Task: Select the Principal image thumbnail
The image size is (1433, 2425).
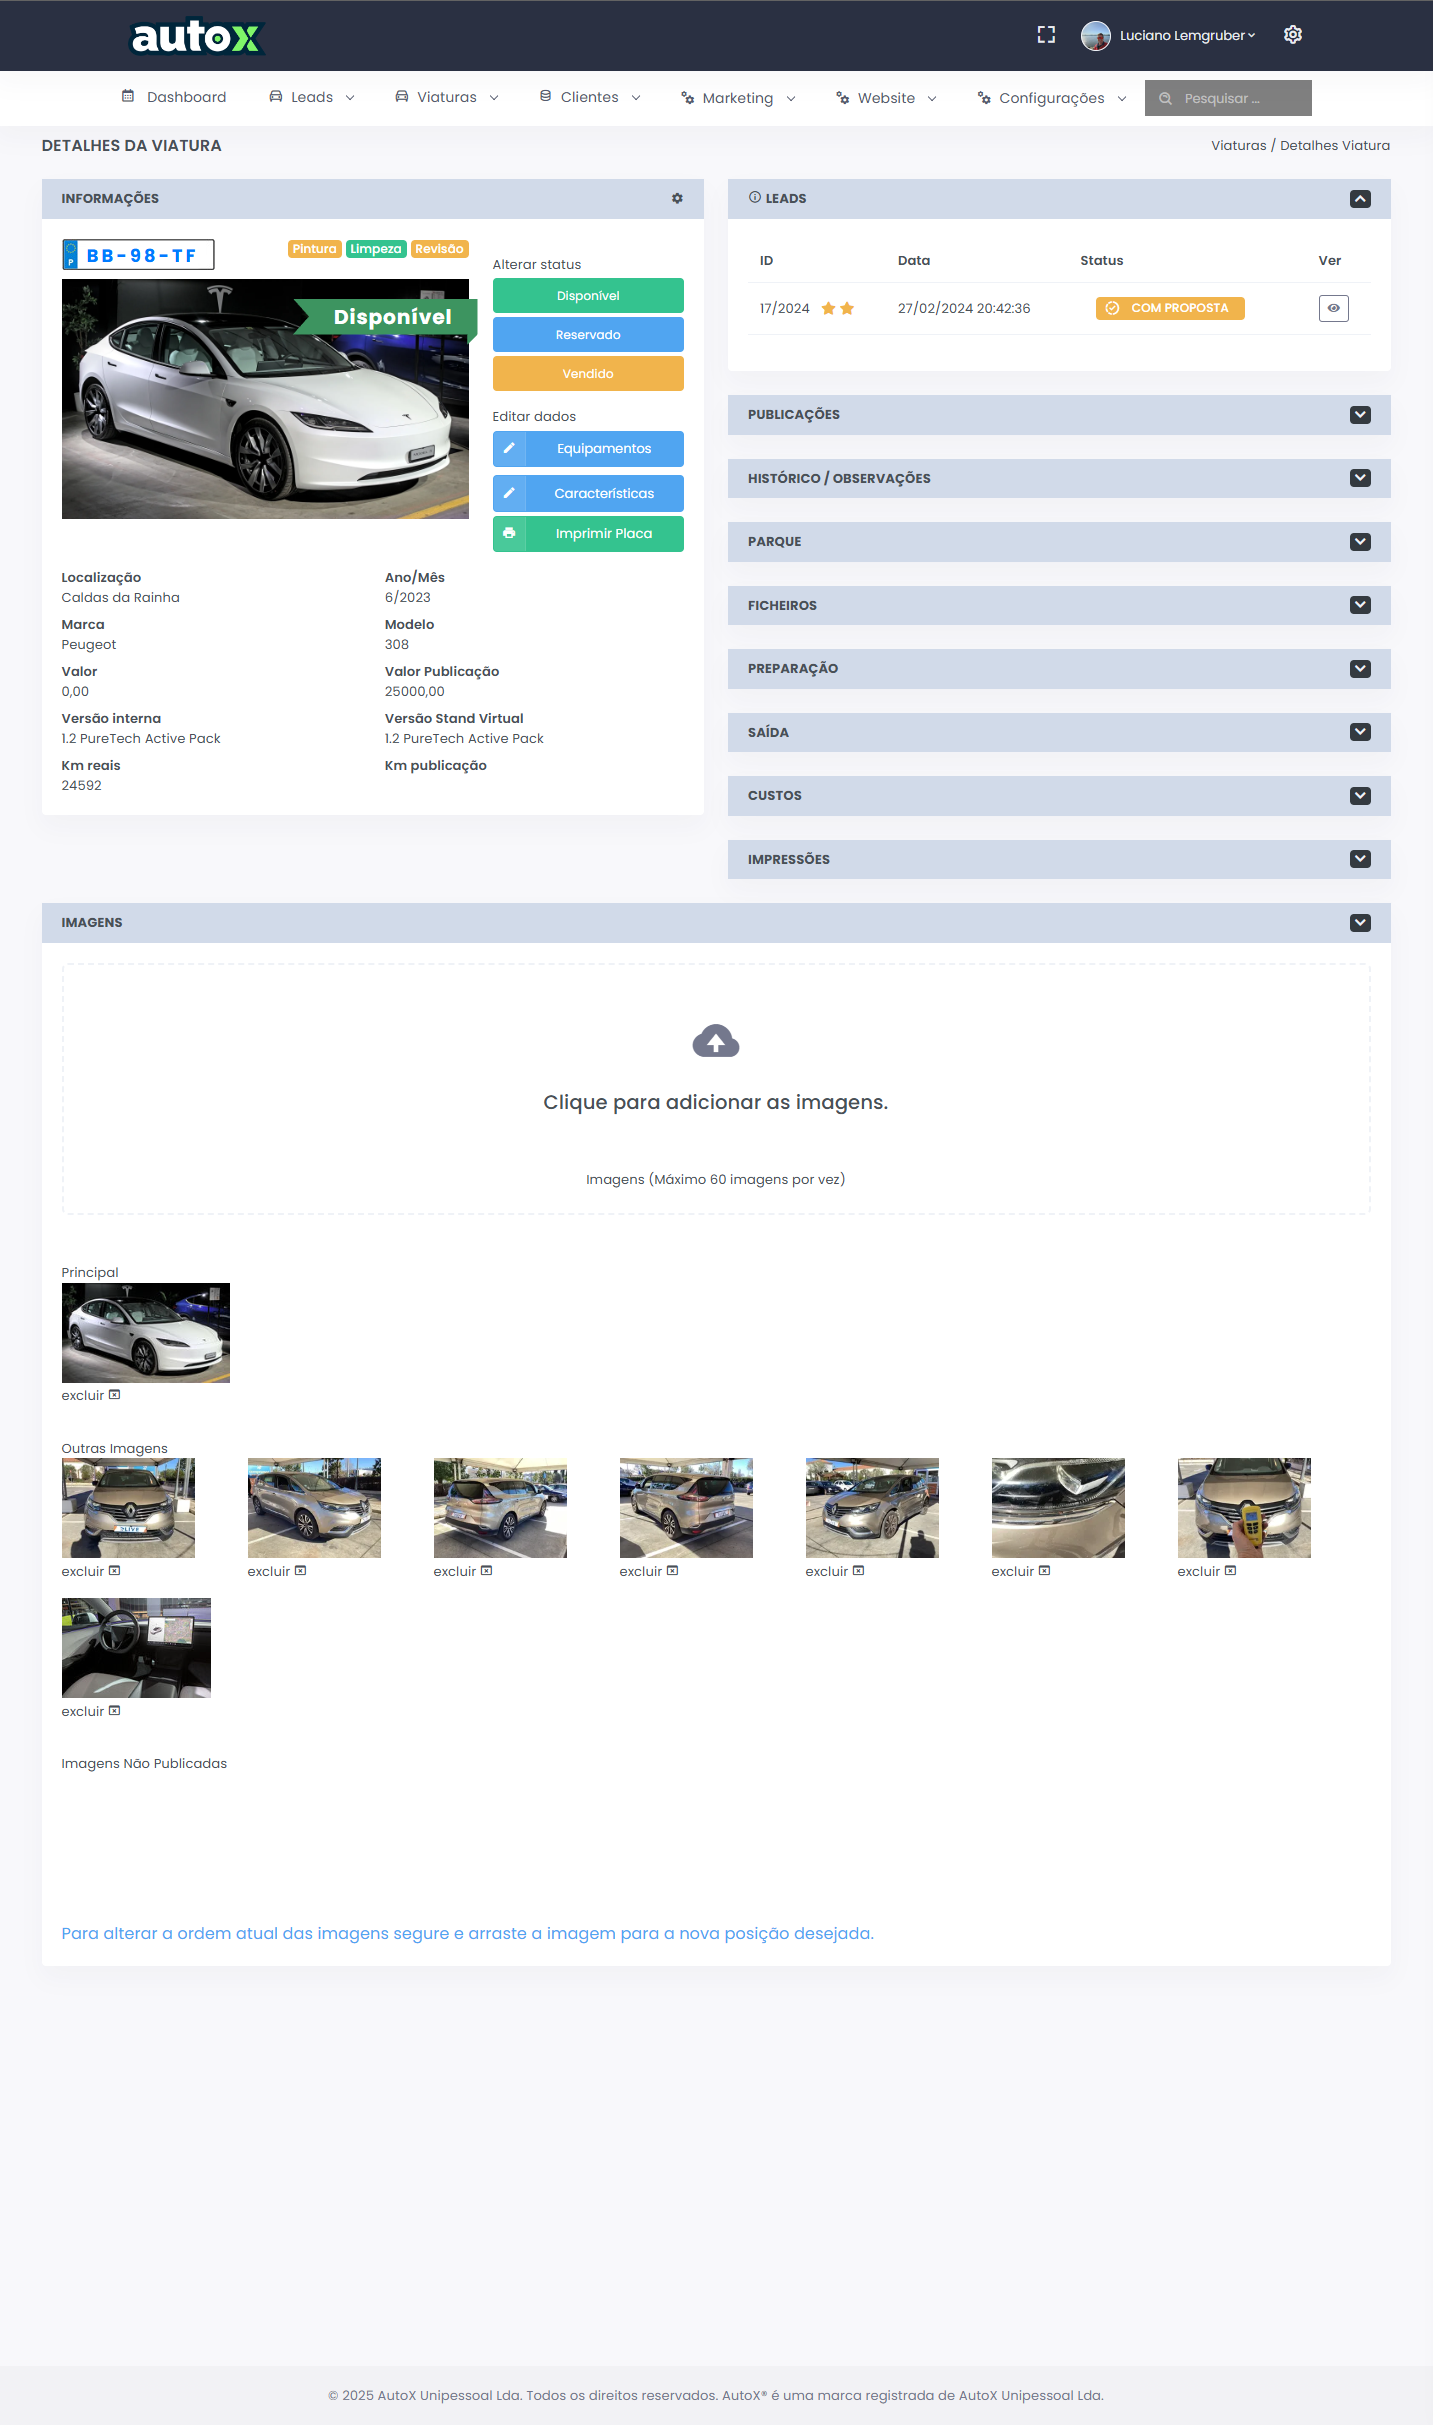Action: [146, 1333]
